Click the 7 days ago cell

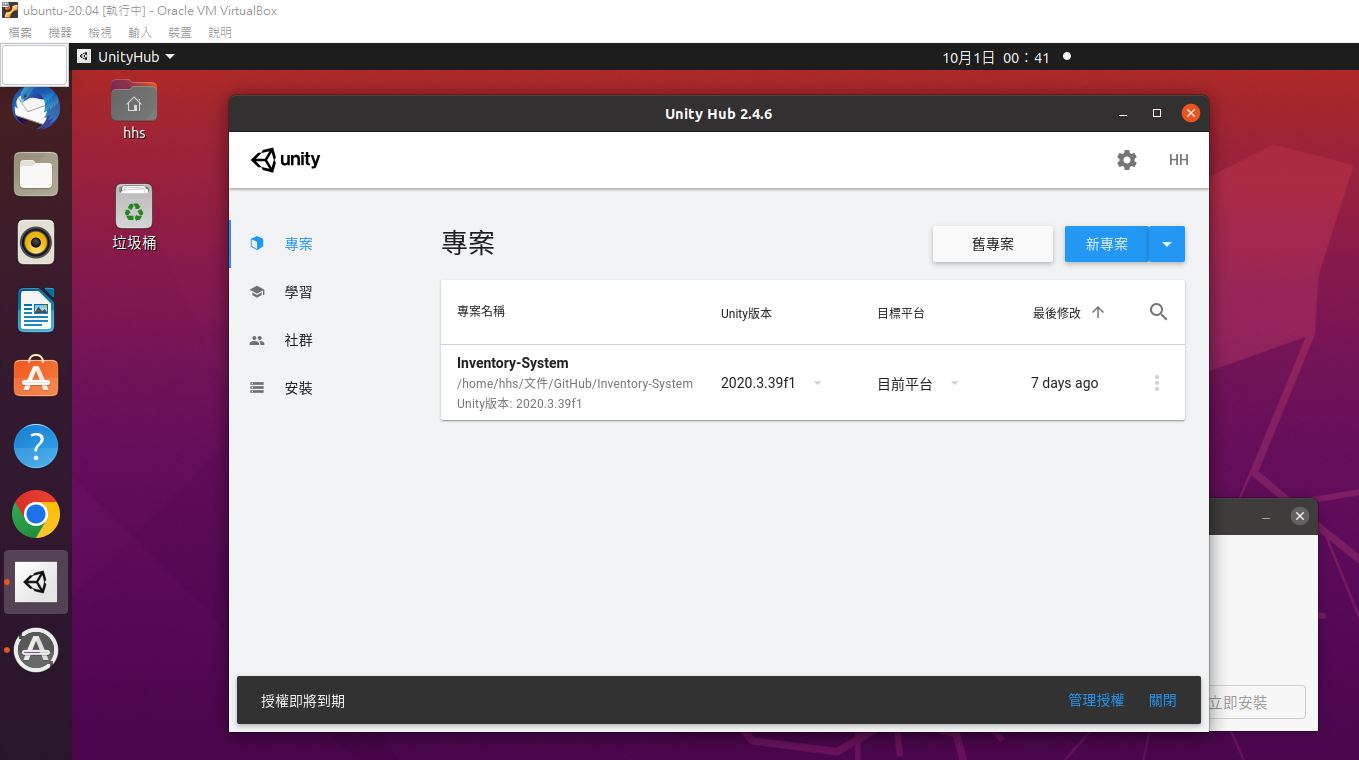pos(1064,383)
